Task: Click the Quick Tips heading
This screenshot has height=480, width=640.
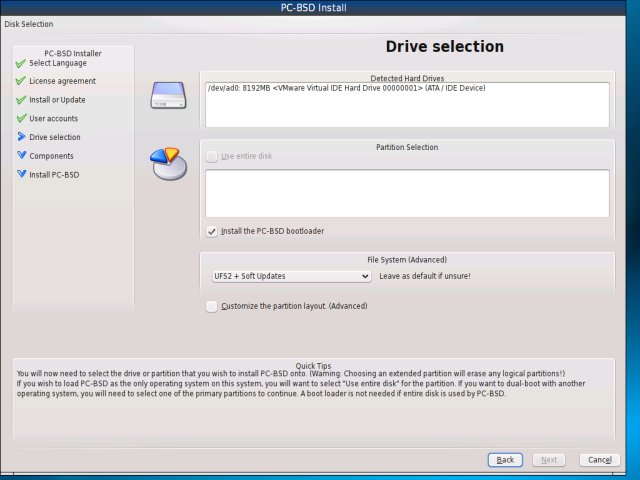Action: pyautogui.click(x=313, y=366)
